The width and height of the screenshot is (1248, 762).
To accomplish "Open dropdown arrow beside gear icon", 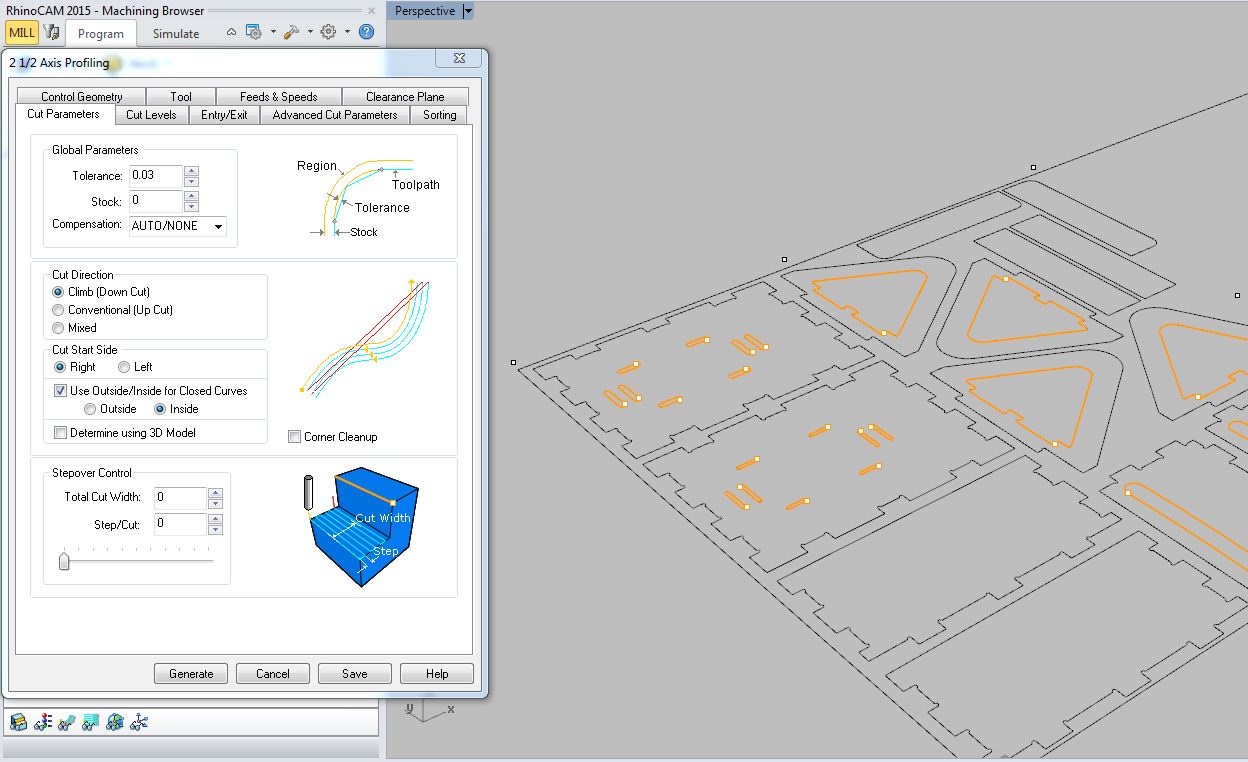I will [347, 32].
